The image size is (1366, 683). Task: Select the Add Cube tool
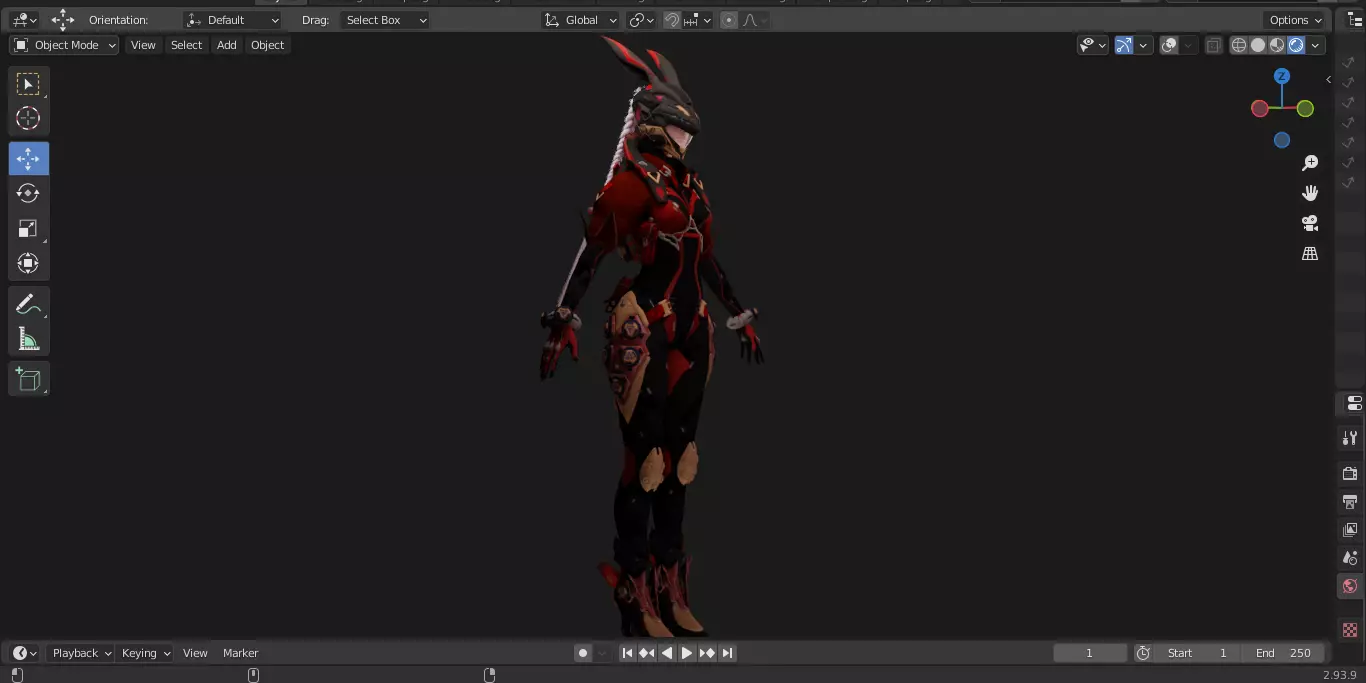click(x=28, y=379)
